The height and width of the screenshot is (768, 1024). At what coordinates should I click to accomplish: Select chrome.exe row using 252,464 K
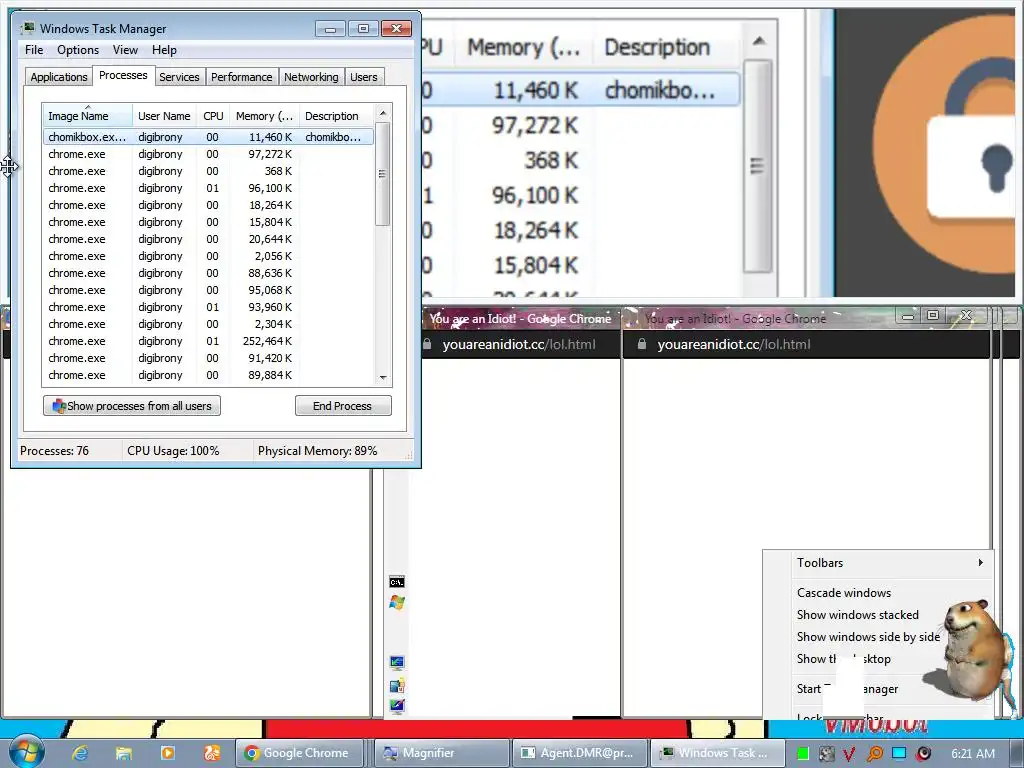pos(208,341)
